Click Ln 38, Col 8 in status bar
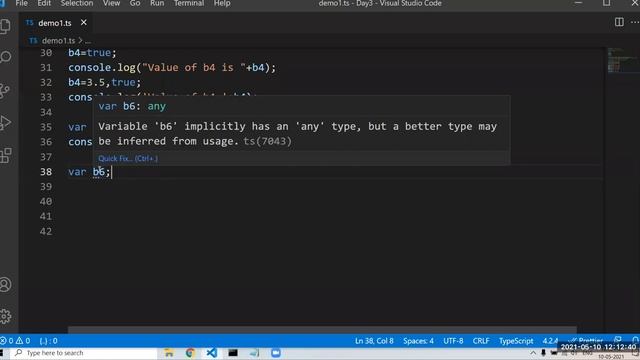Screen dimensions: 640x360 click(374, 340)
